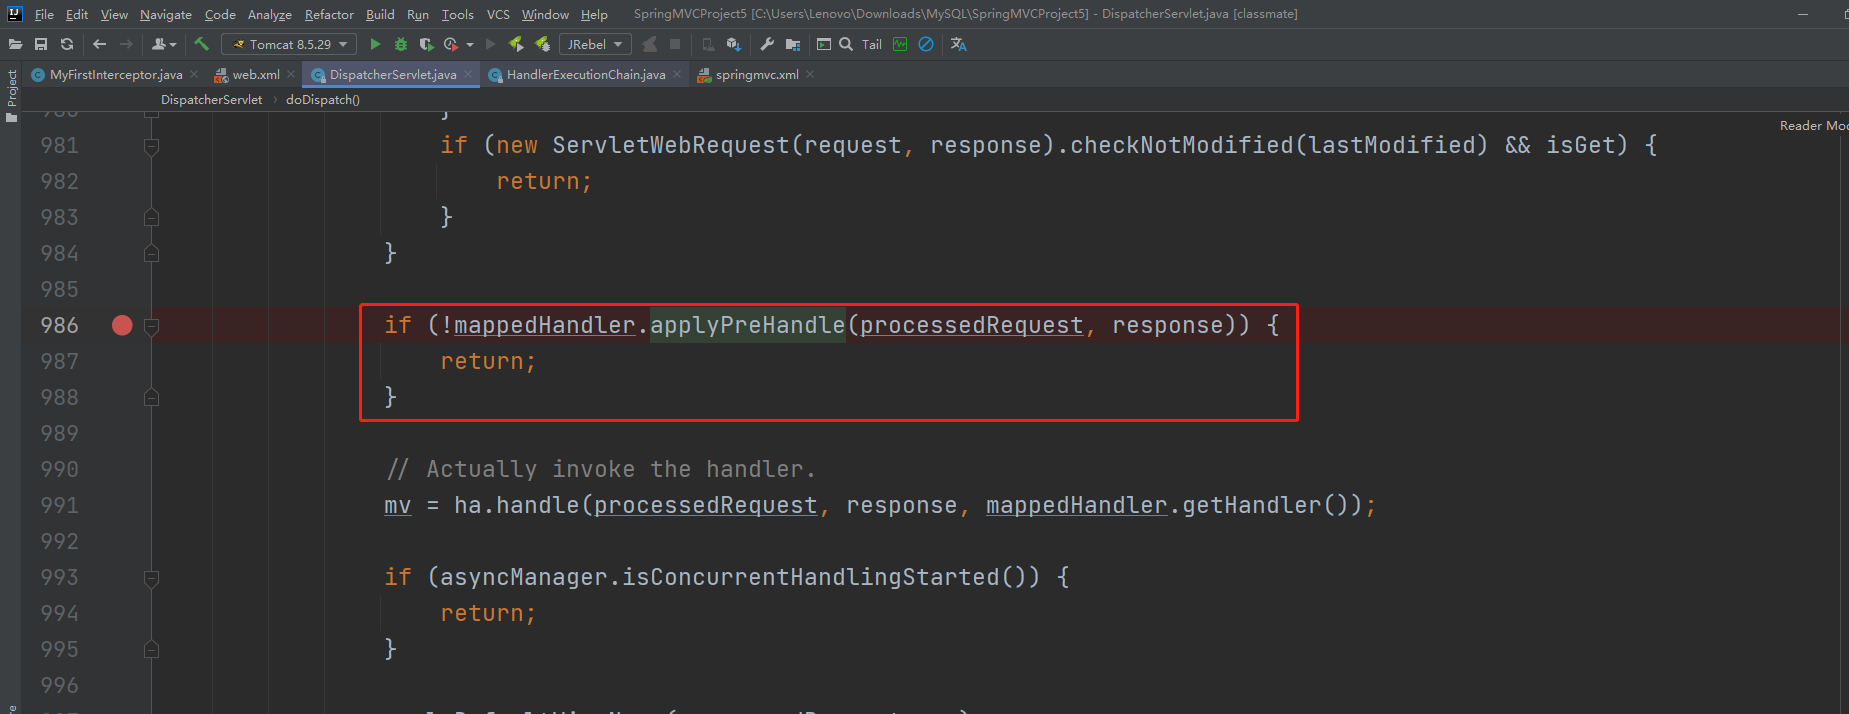Click the Reader Mode label
Viewport: 1849px width, 714px height.
click(x=1813, y=125)
